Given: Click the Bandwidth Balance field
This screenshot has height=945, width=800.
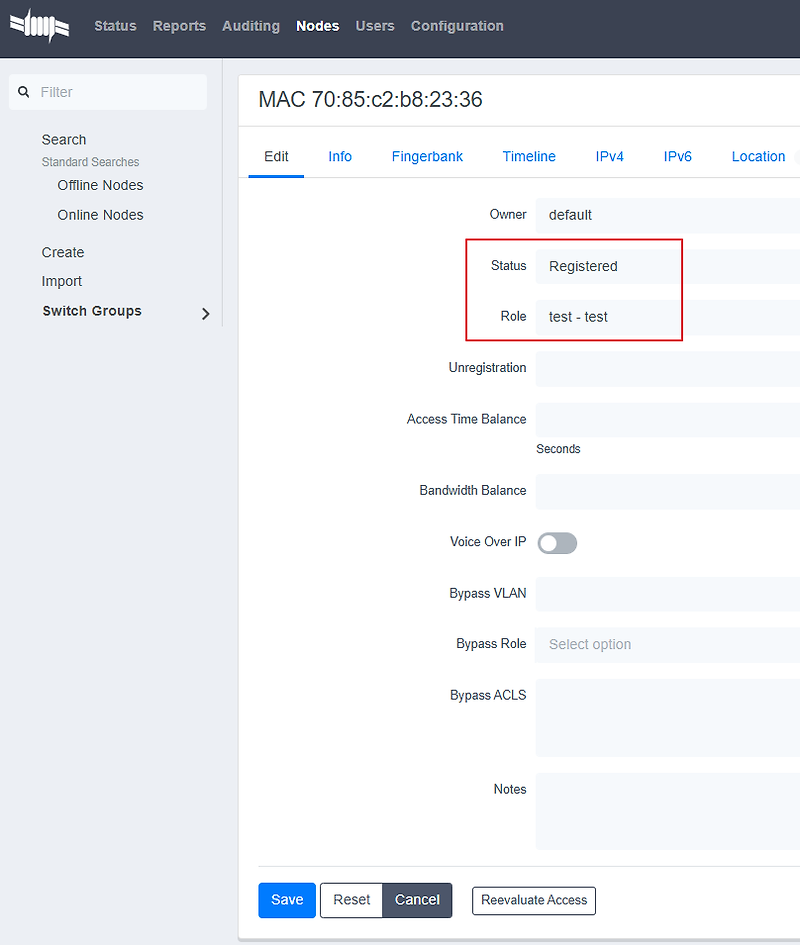Looking at the screenshot, I should point(667,491).
